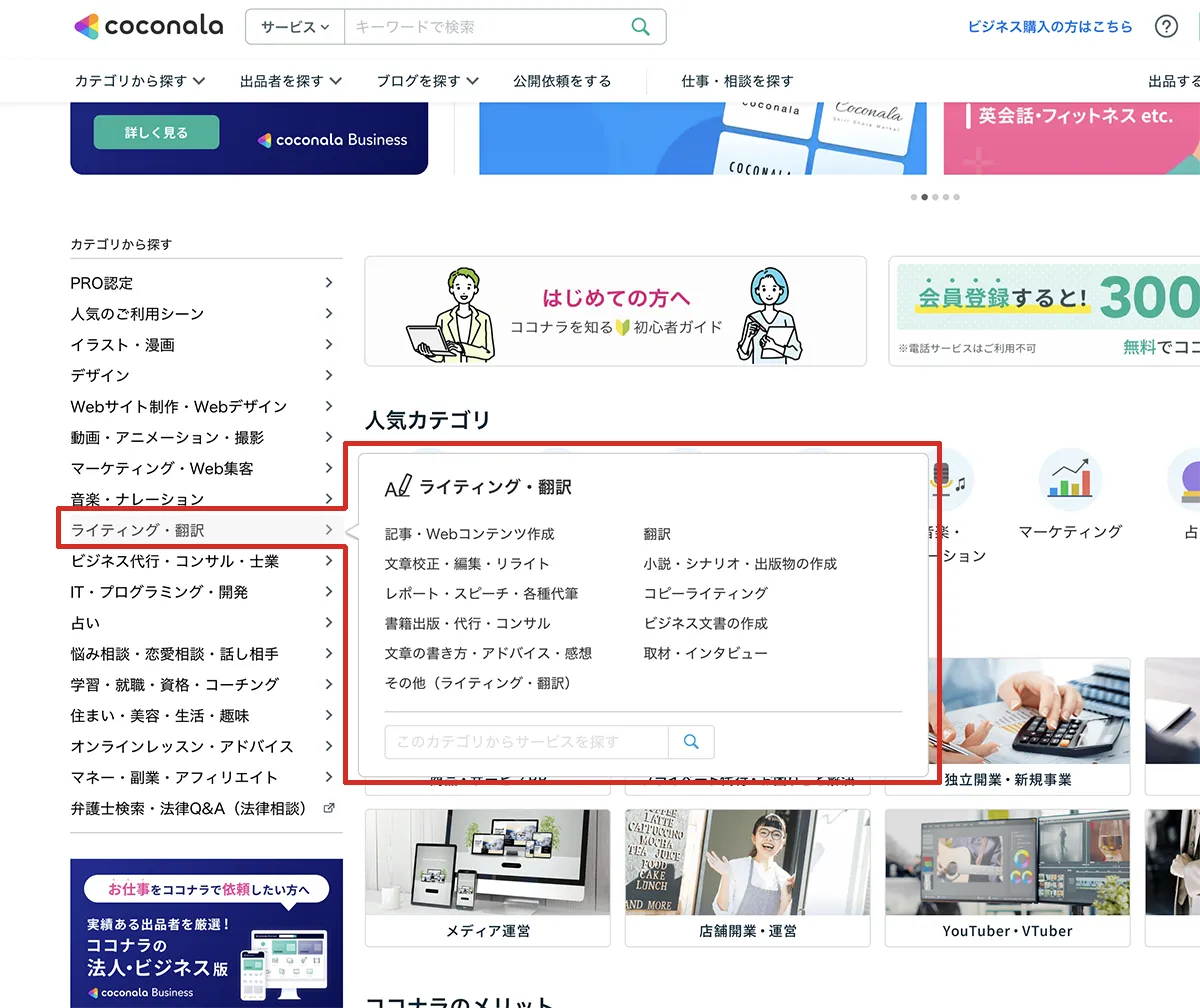The height and width of the screenshot is (1008, 1200).
Task: Open レポート・スピーチ・各種代筆 subcategory
Action: coord(481,594)
